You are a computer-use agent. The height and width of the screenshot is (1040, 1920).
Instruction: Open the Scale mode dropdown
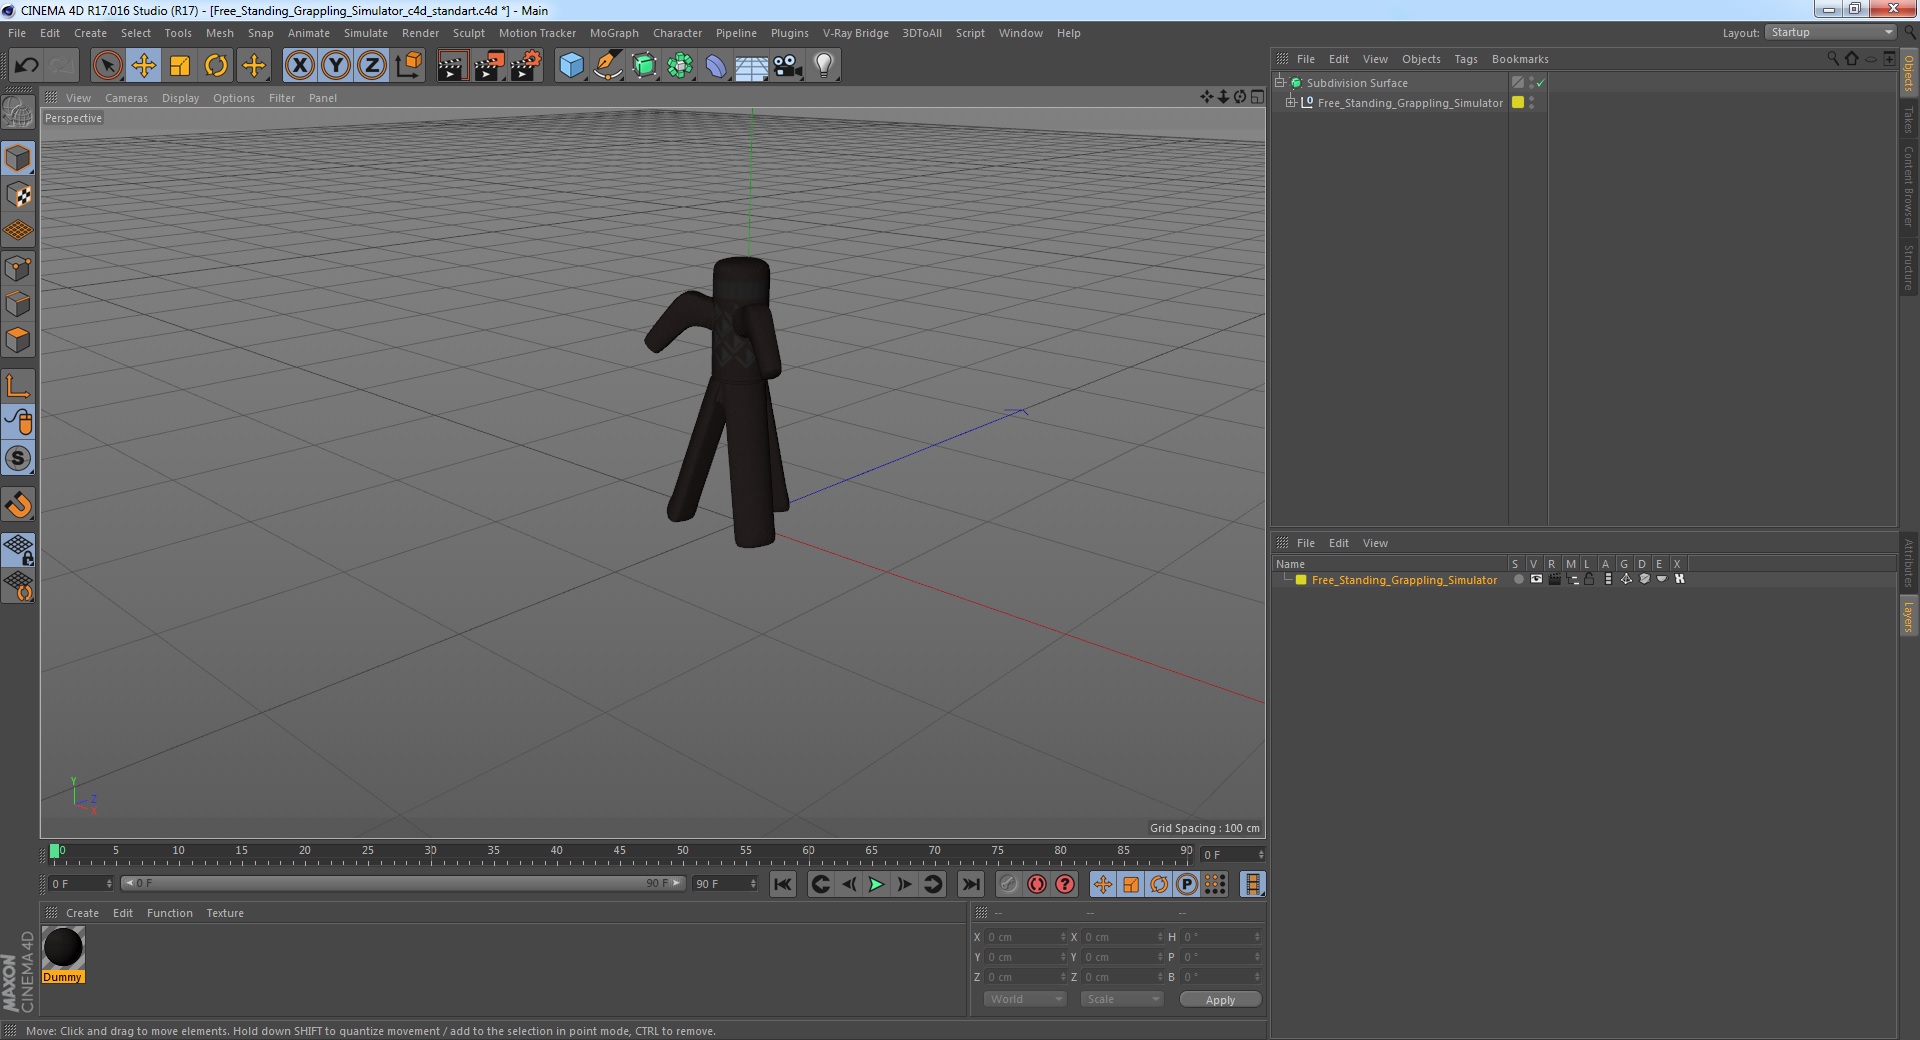[x=1121, y=999]
